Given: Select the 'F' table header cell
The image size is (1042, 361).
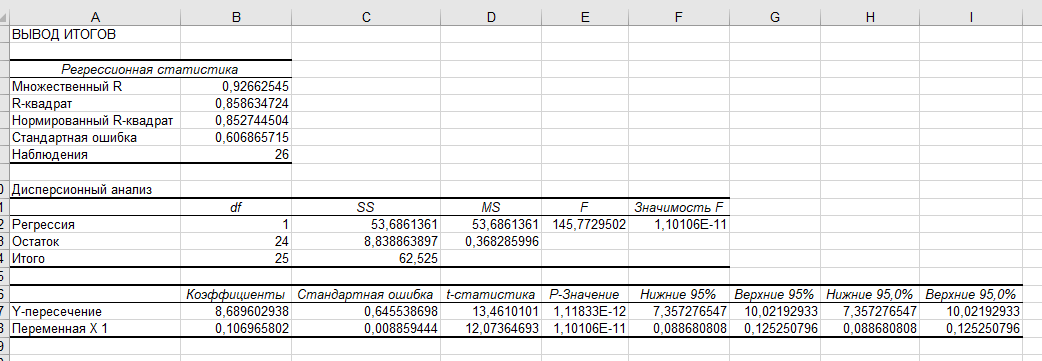Looking at the screenshot, I should click(x=585, y=207).
